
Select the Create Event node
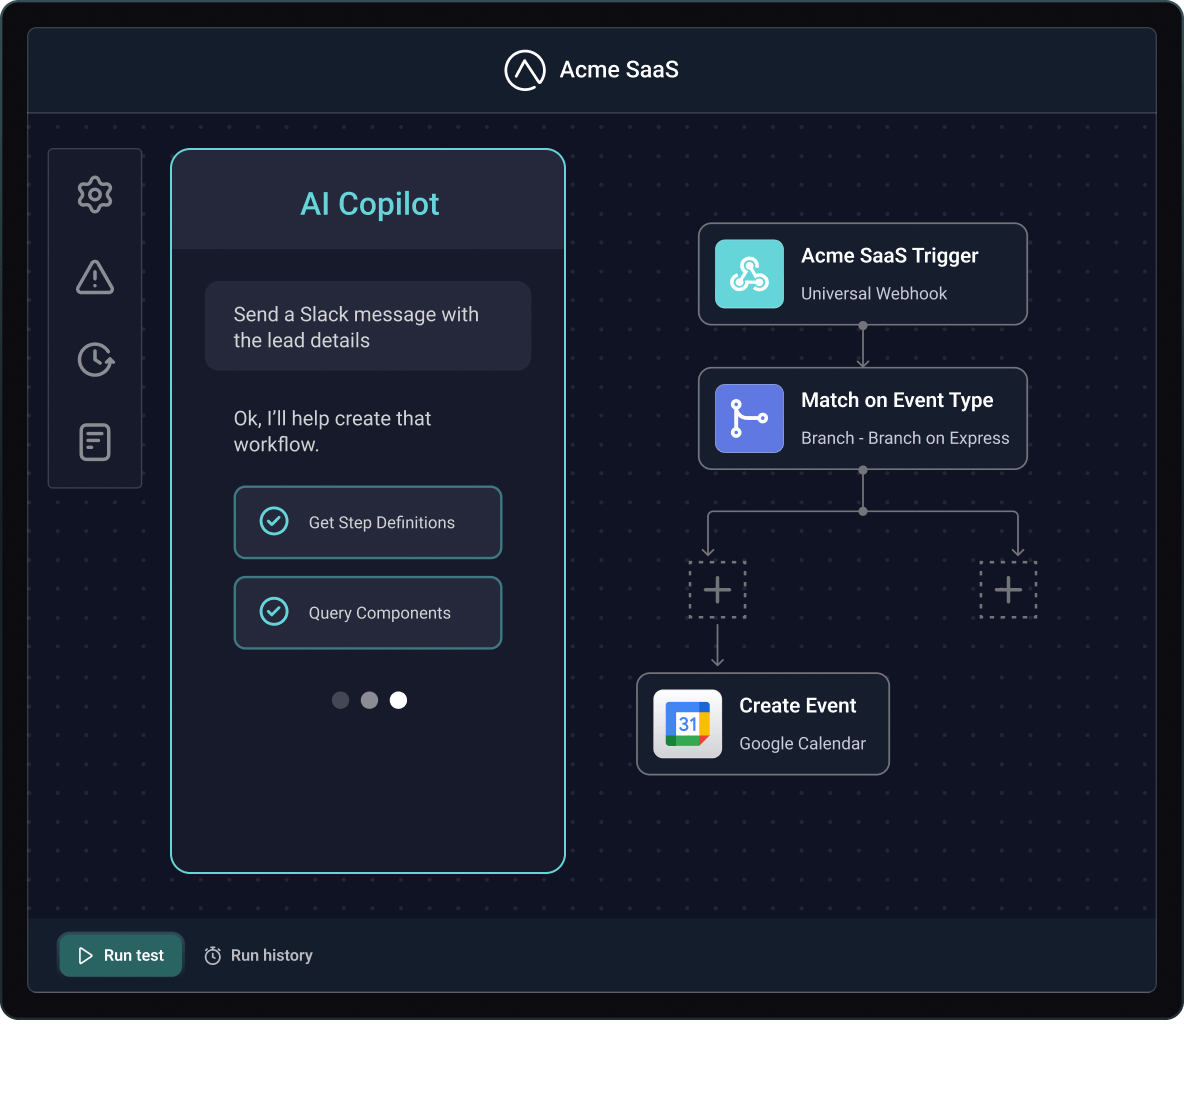click(x=763, y=724)
